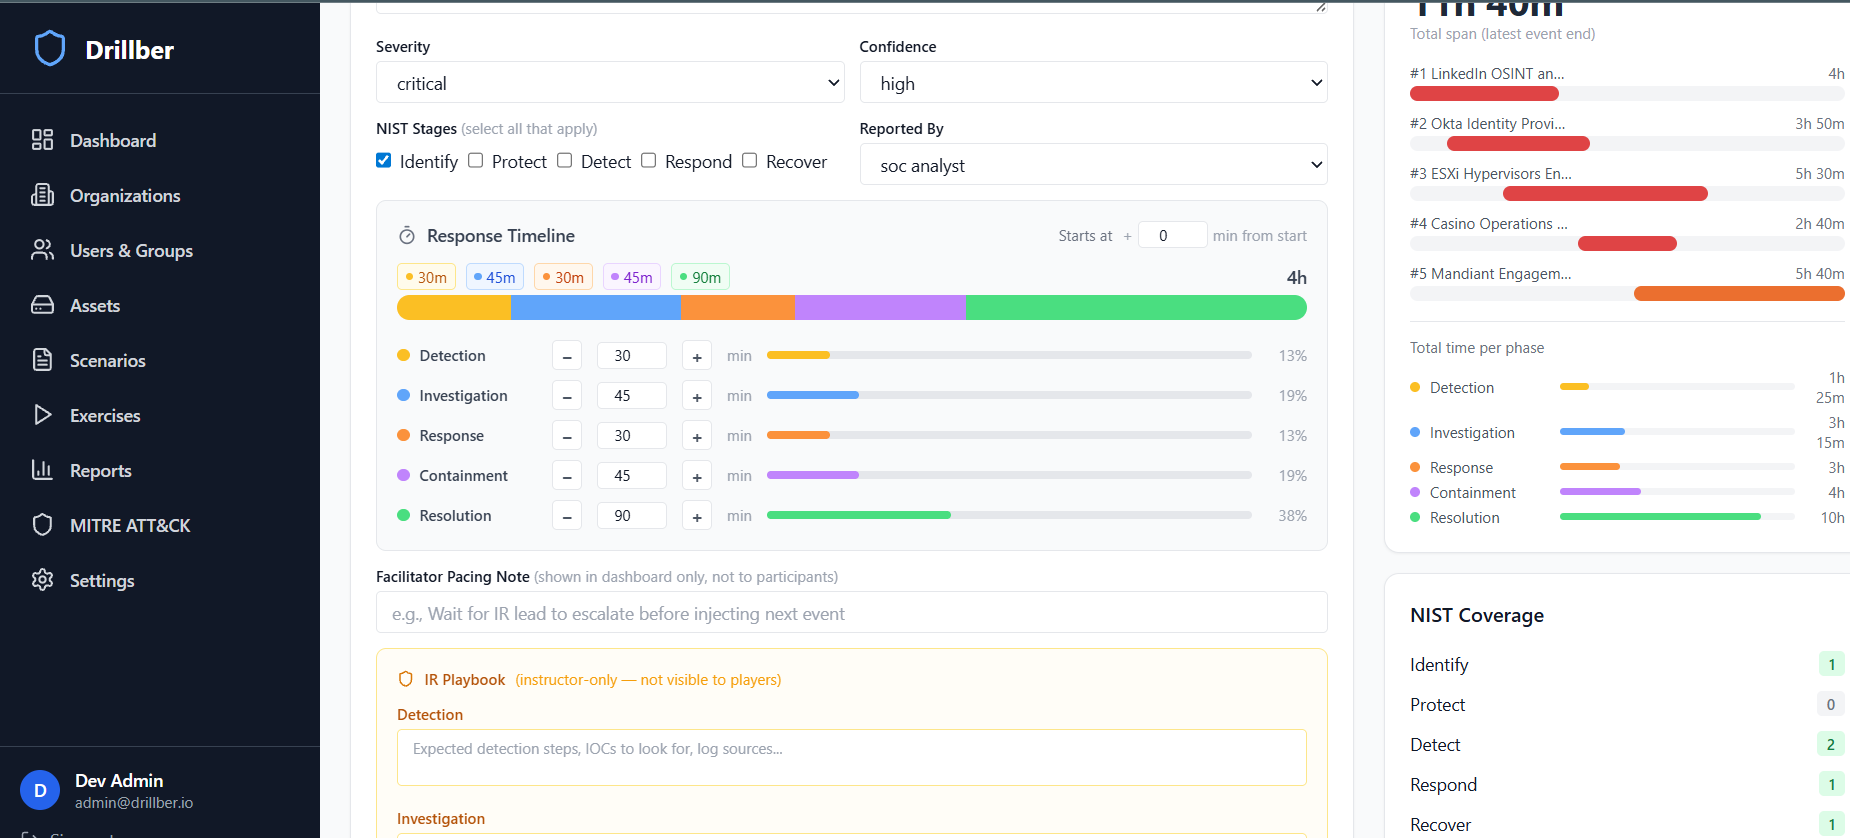Image resolution: width=1850 pixels, height=838 pixels.
Task: Open Dashboard via its grid icon
Action: tap(42, 140)
